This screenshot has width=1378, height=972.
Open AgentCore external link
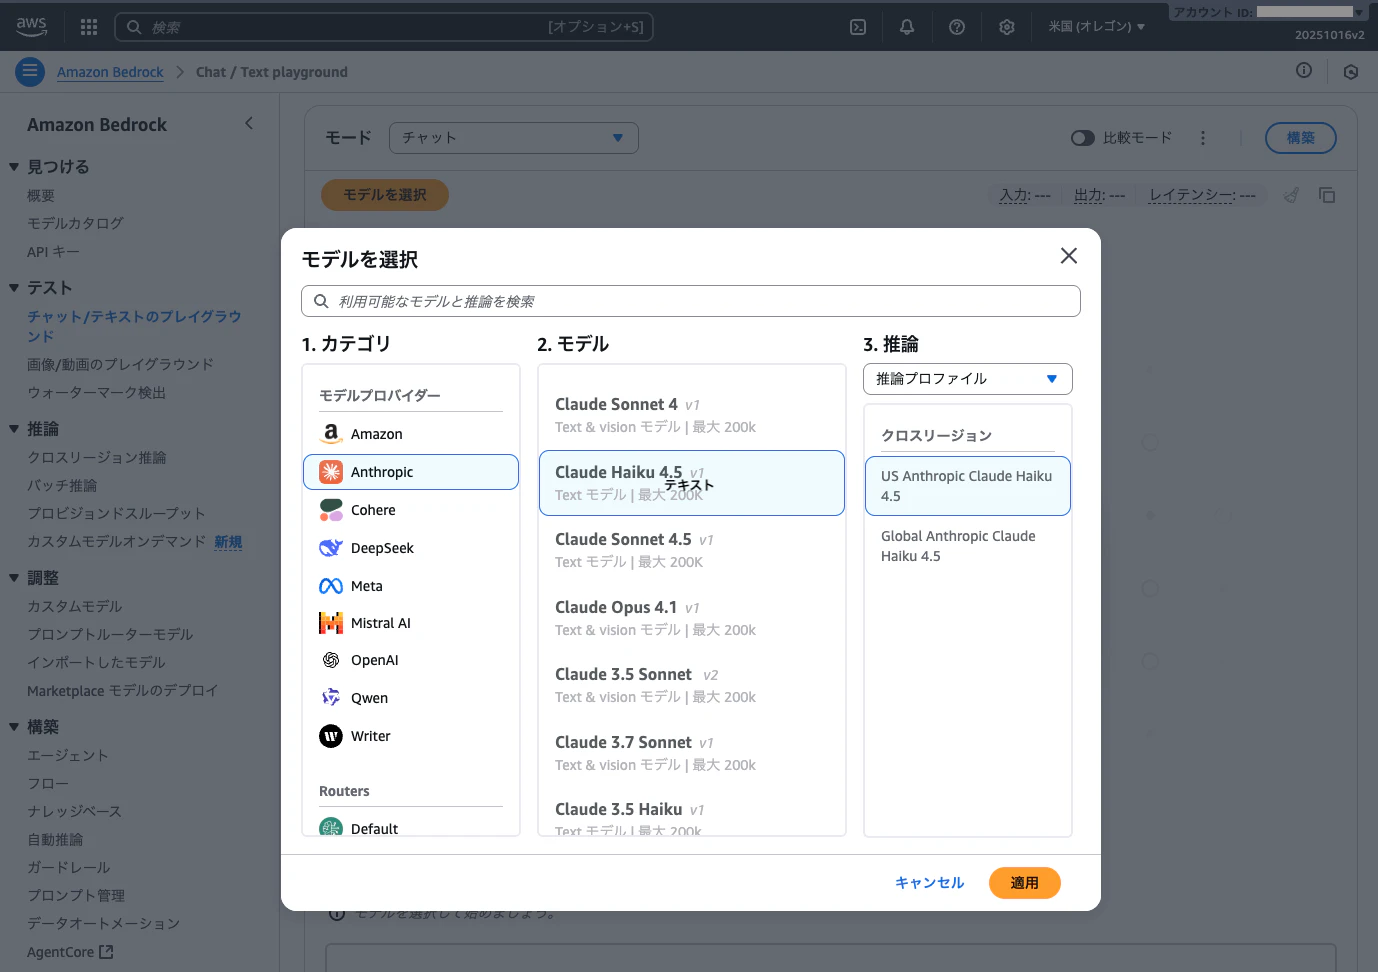70,952
